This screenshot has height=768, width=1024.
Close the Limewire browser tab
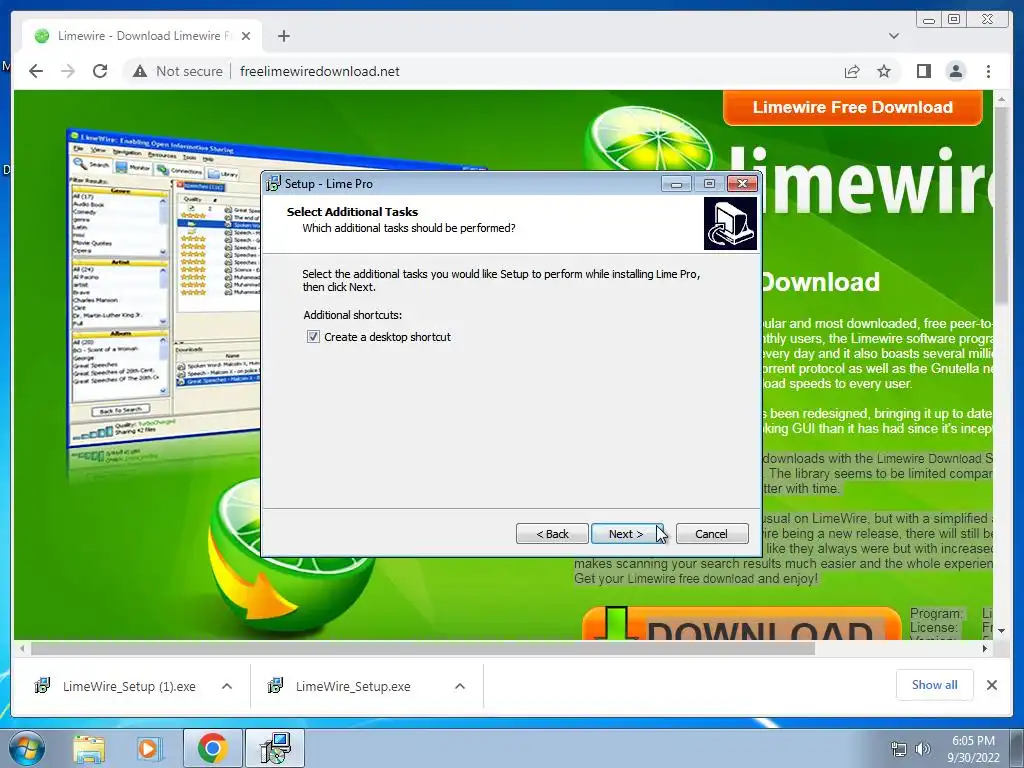[x=246, y=36]
